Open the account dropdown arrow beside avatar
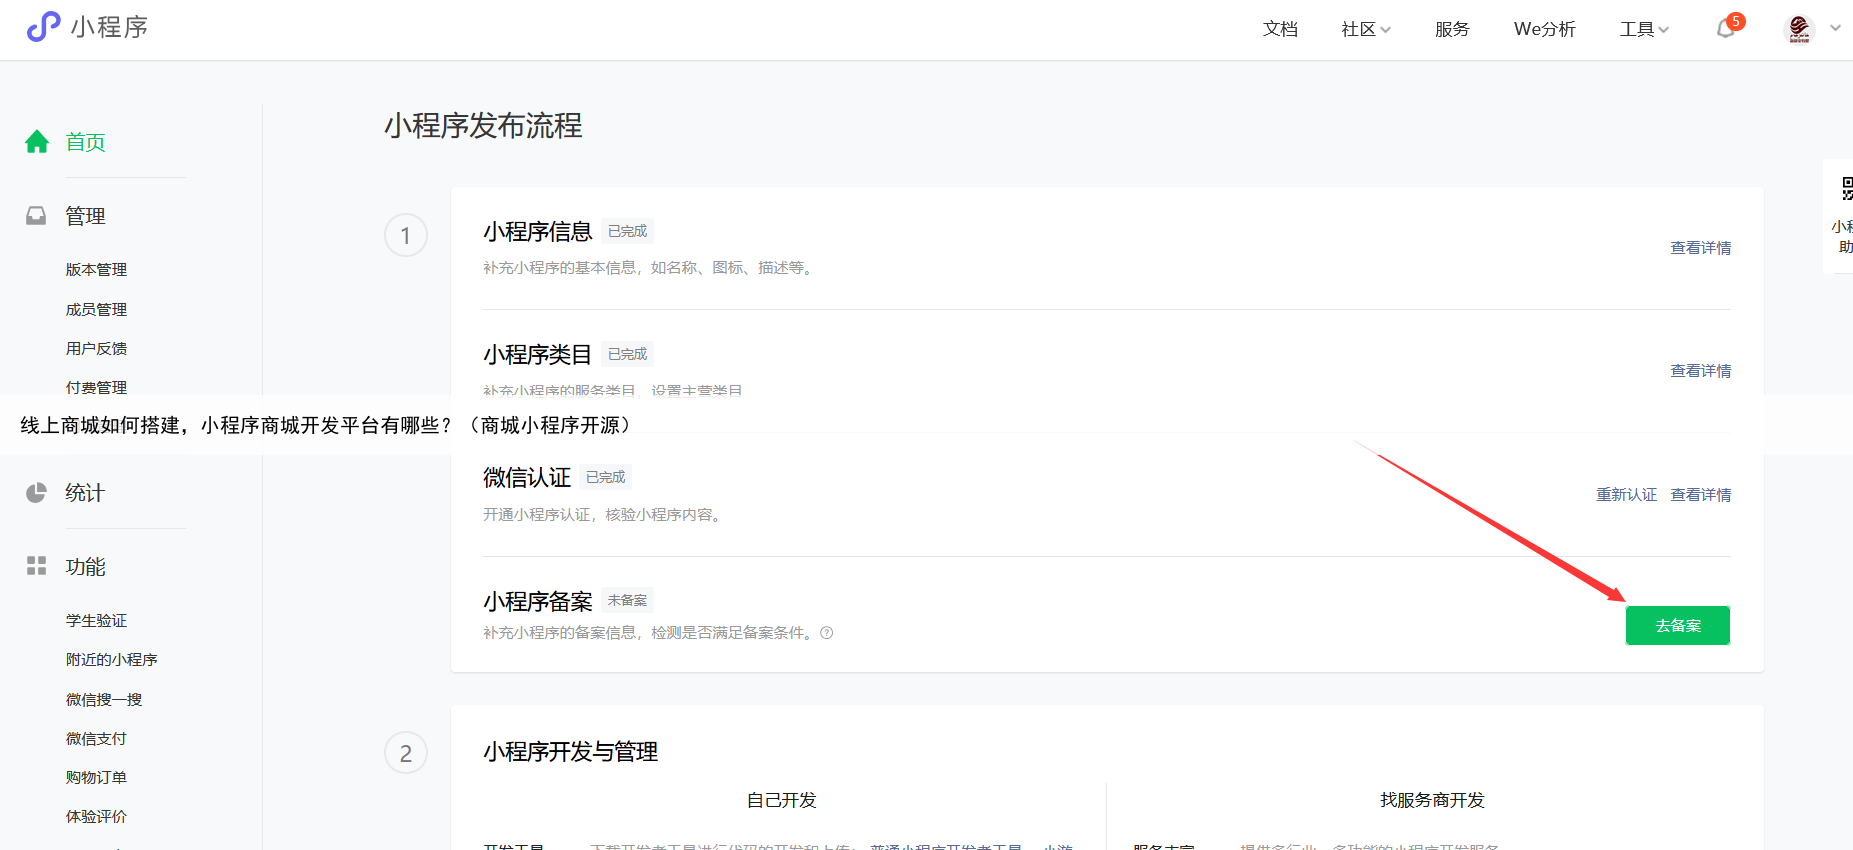 1835,28
